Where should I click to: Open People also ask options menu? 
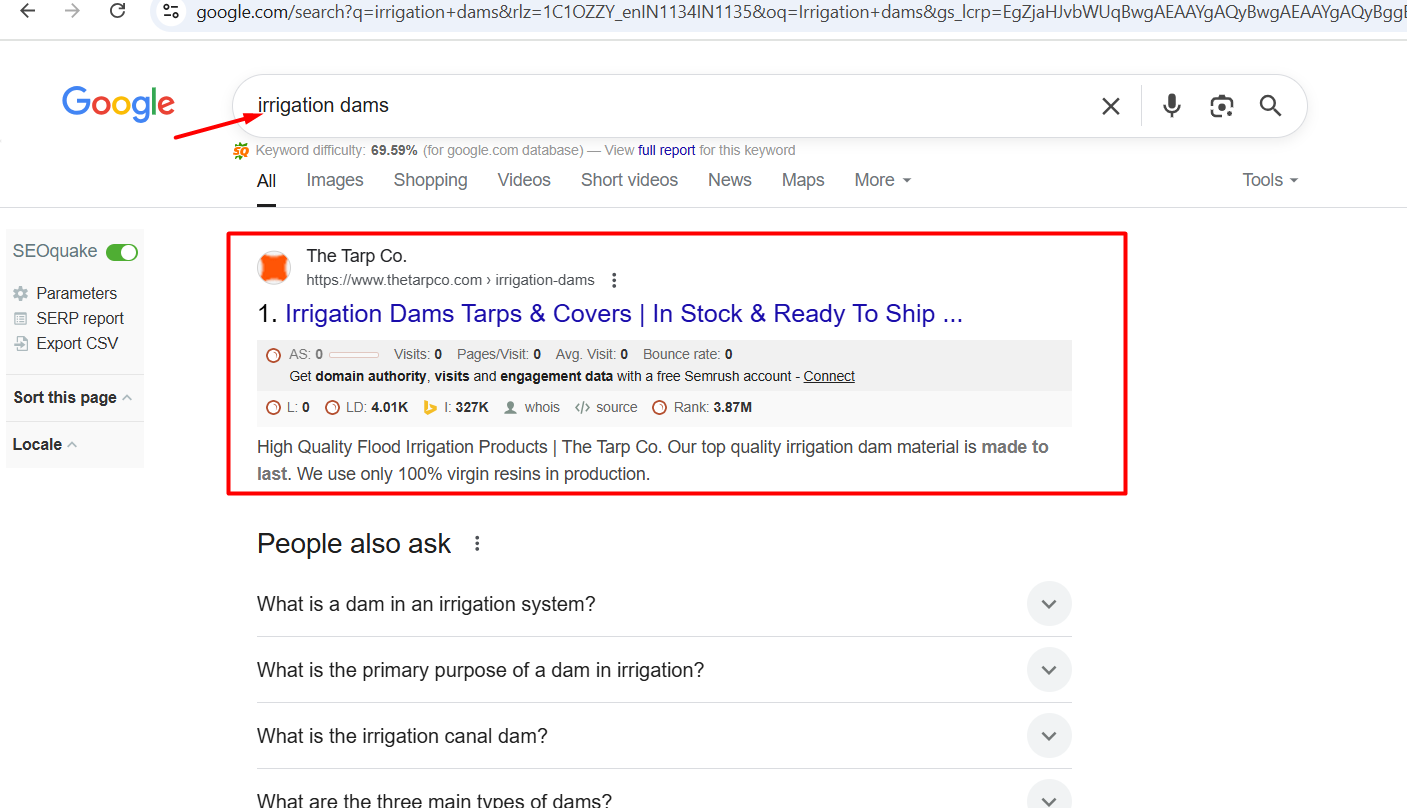pos(477,544)
